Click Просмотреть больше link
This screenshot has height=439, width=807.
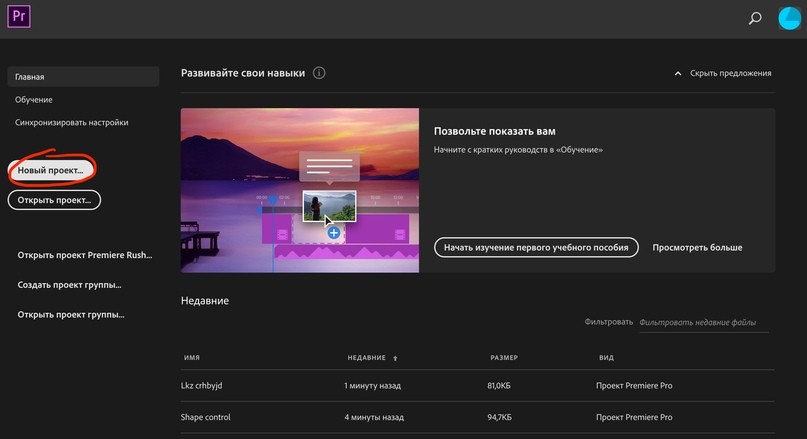click(697, 248)
